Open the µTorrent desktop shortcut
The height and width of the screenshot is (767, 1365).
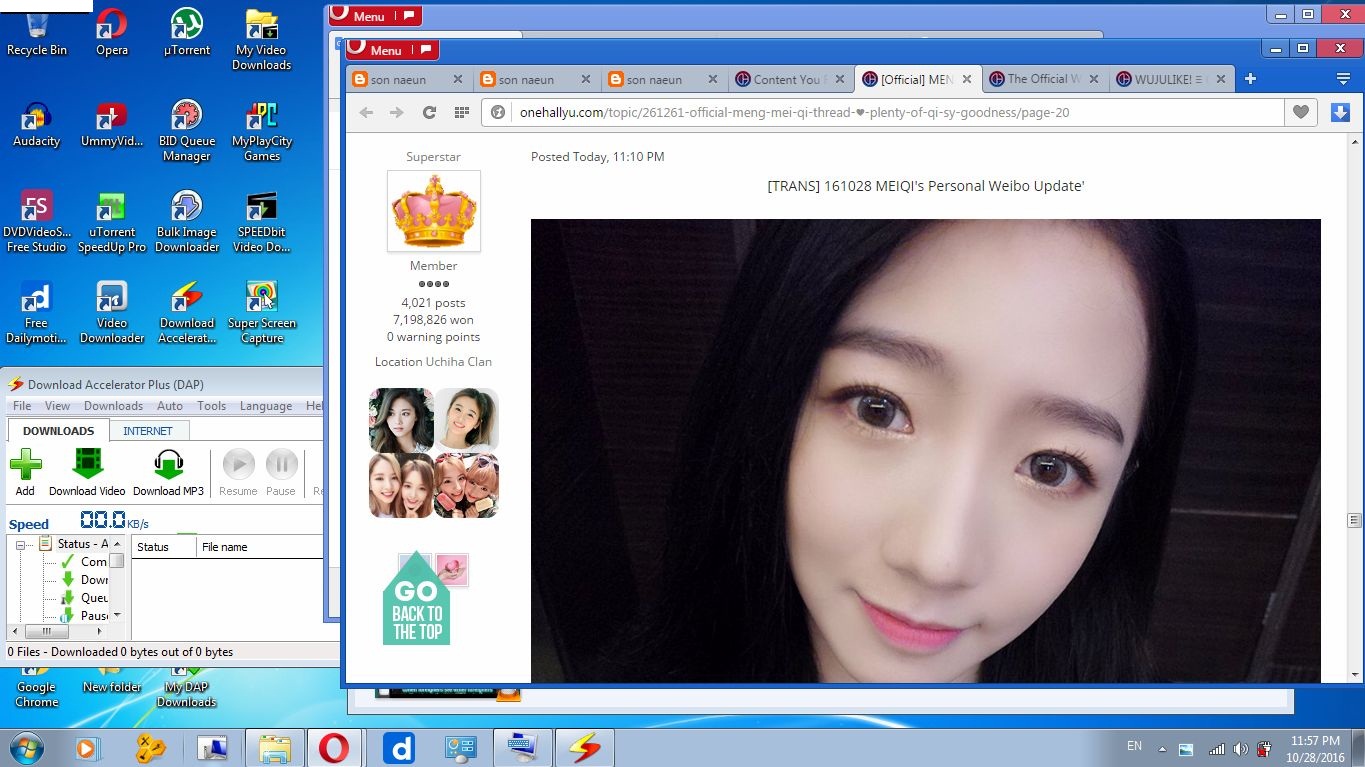(187, 32)
